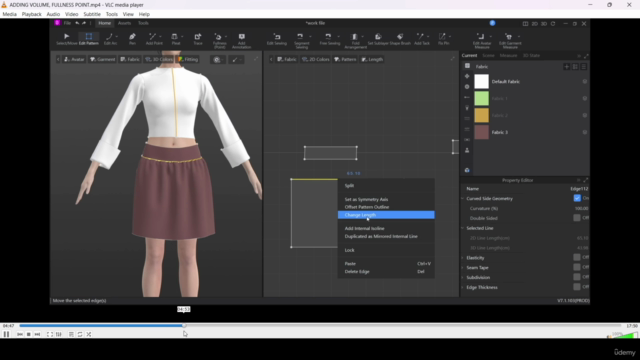Click the Set Sublayer tool

[378, 39]
